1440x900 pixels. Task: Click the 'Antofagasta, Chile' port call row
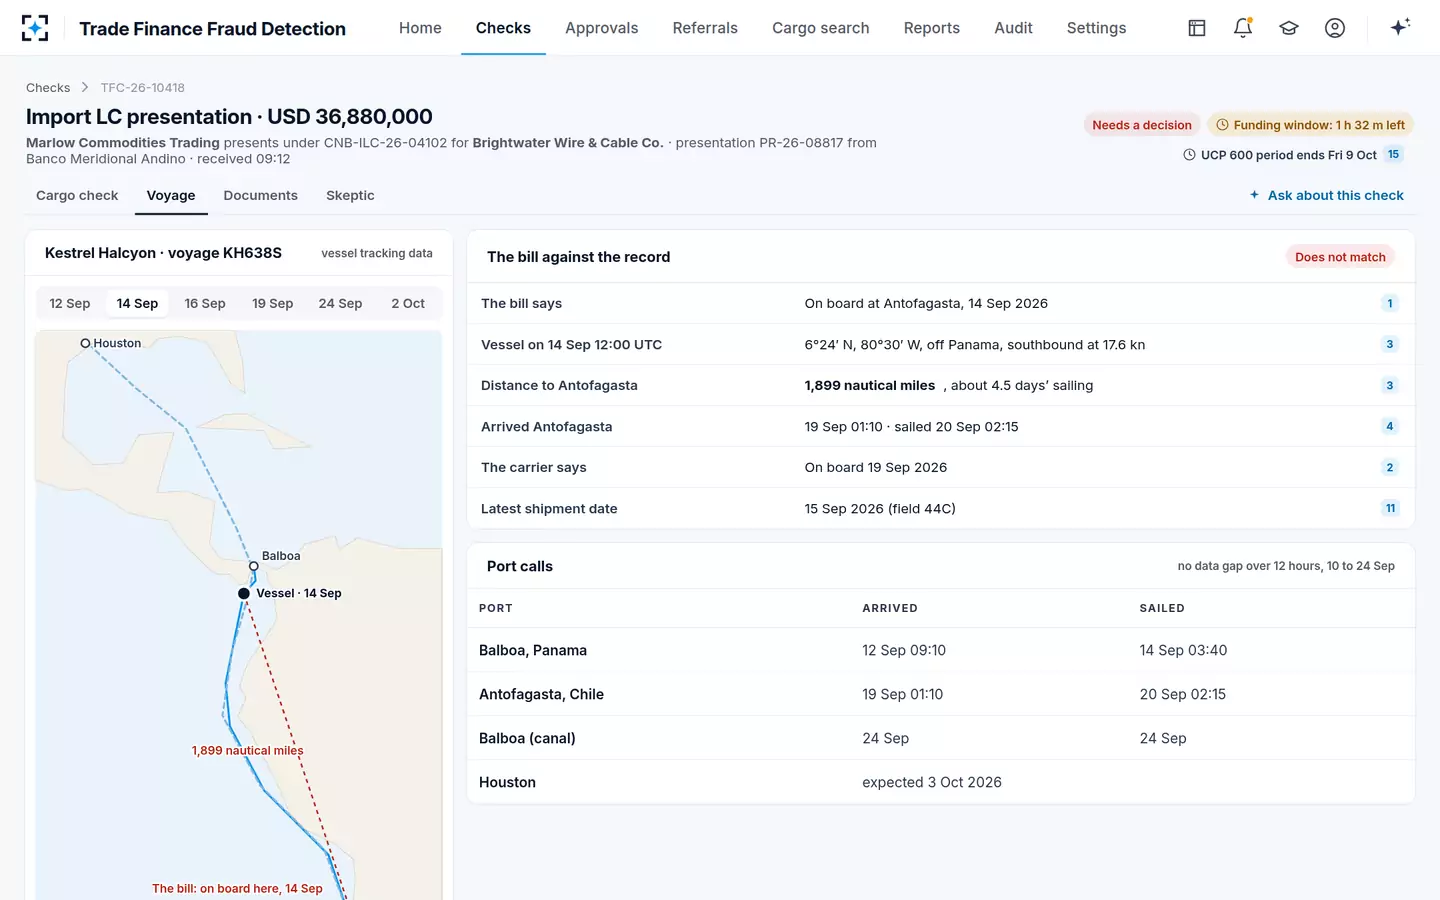[941, 694]
